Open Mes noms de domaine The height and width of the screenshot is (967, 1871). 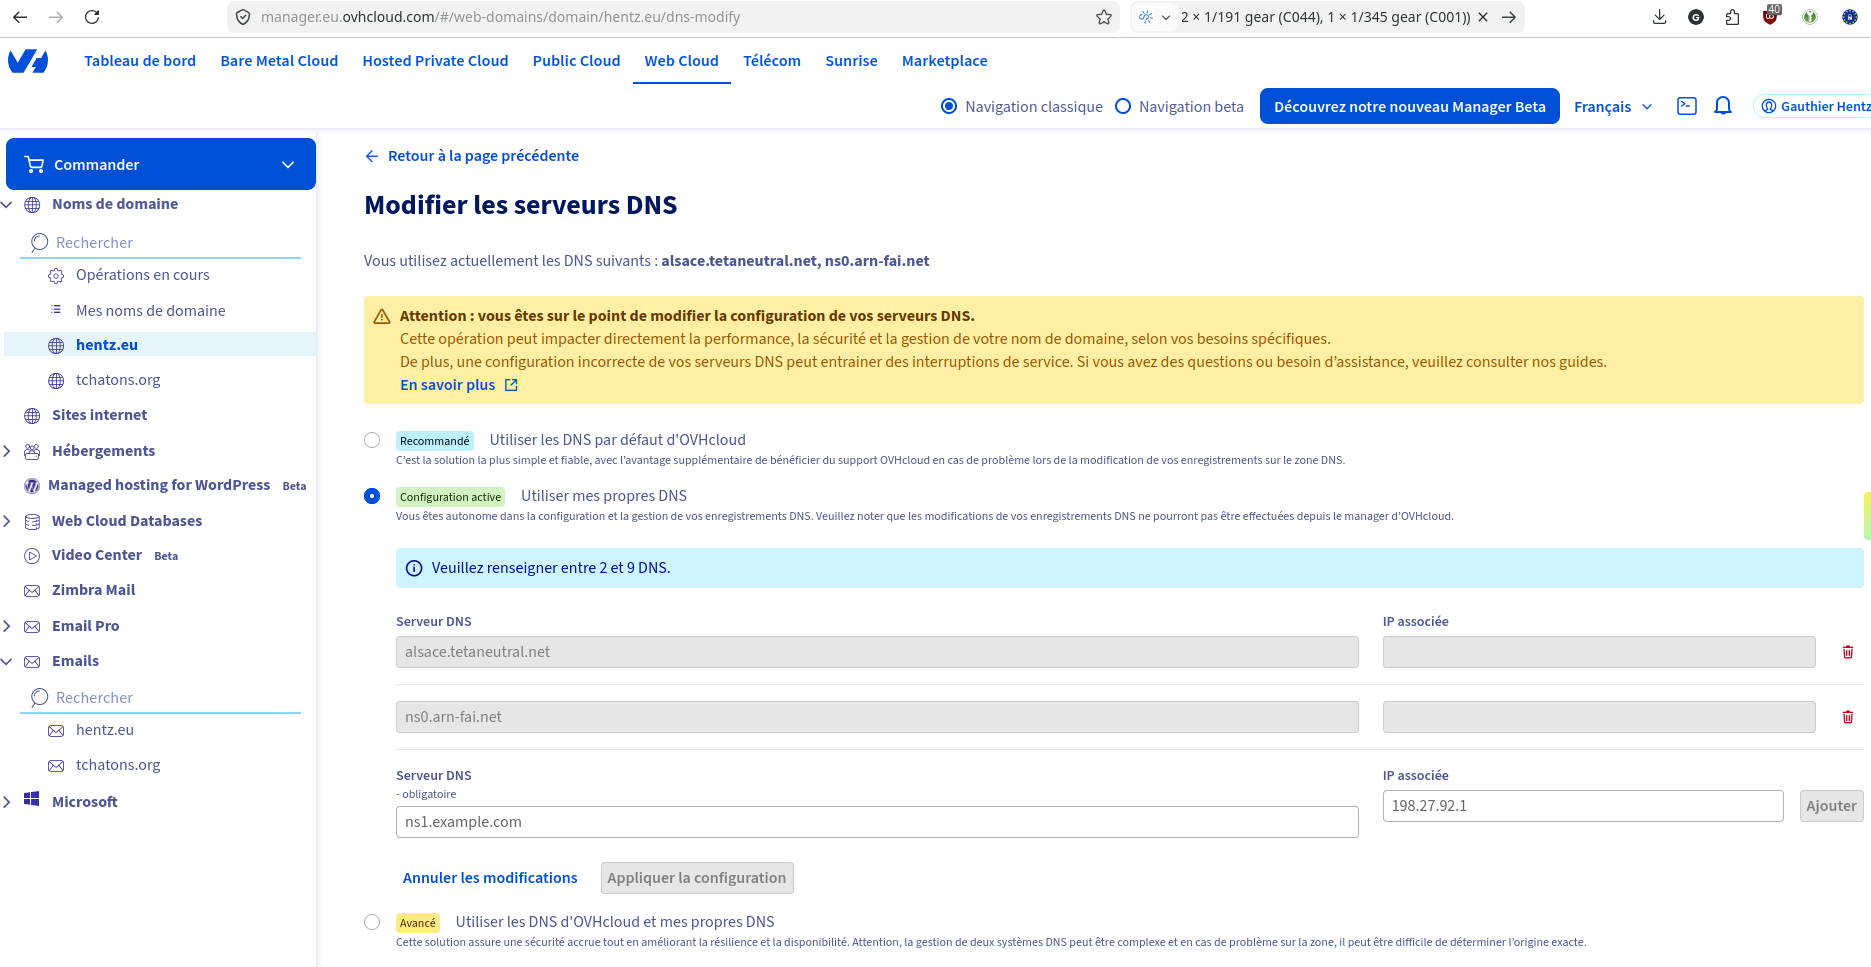coord(151,311)
